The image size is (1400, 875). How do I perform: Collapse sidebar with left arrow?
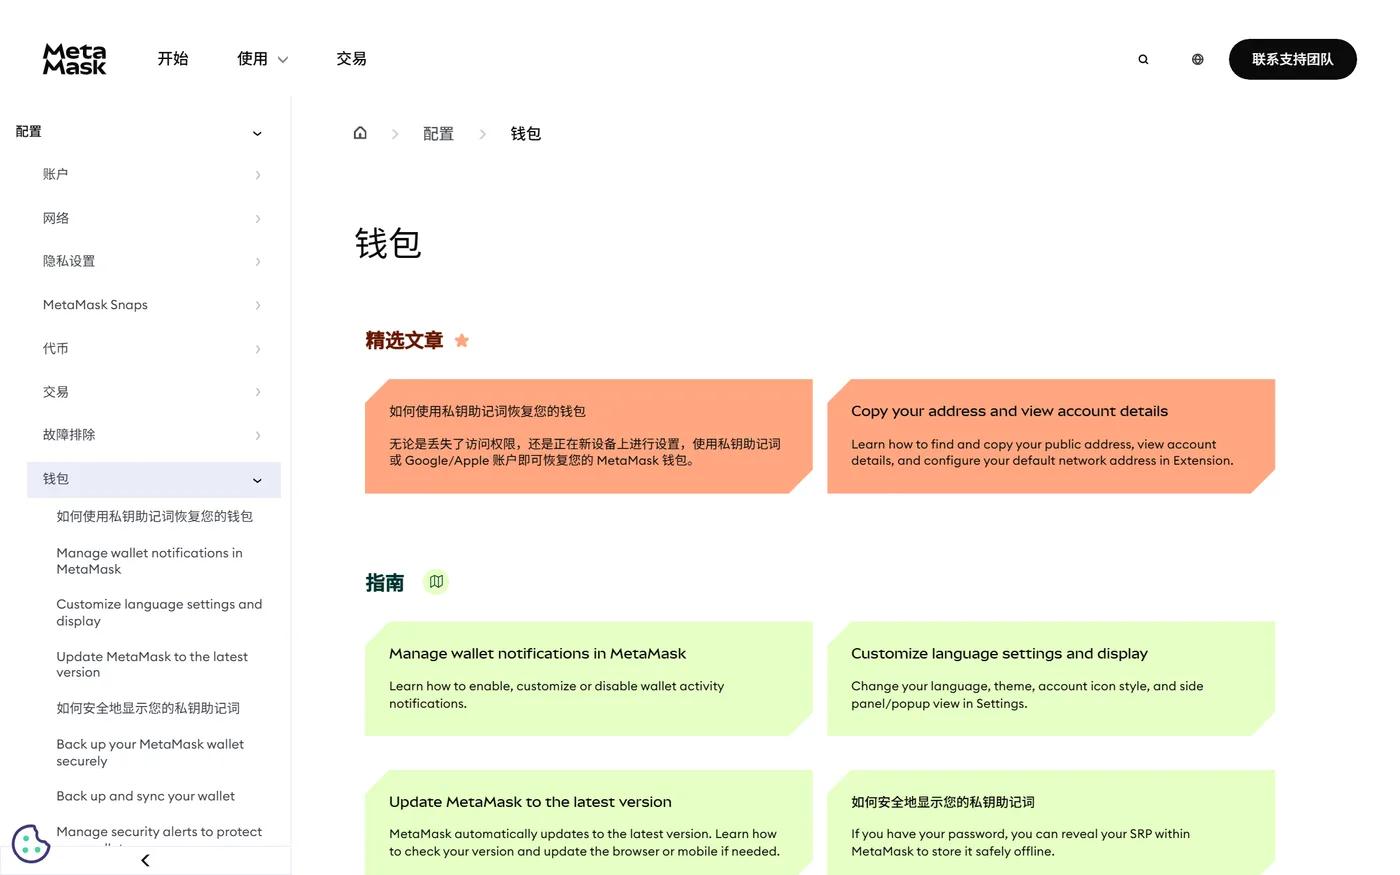[x=145, y=860]
